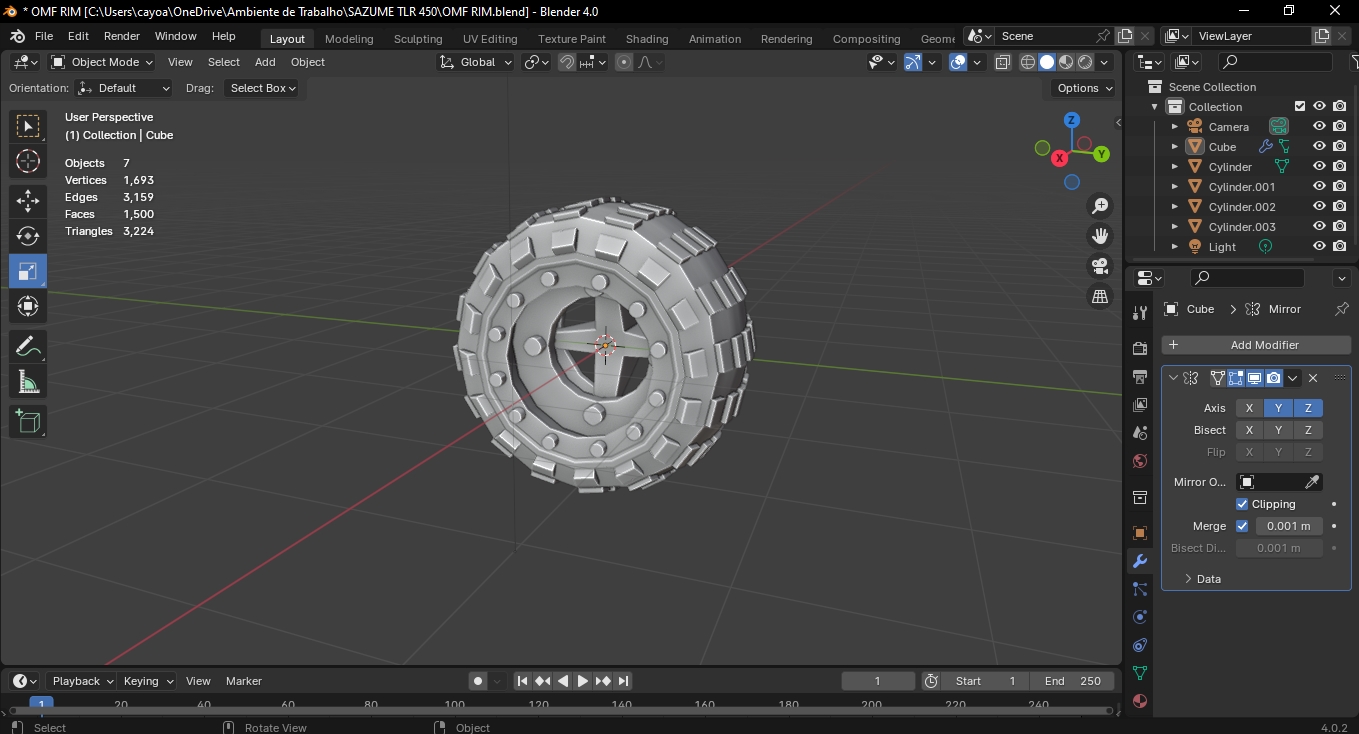Switch to the Shading workspace tab
Viewport: 1359px width, 734px height.
[x=647, y=39]
